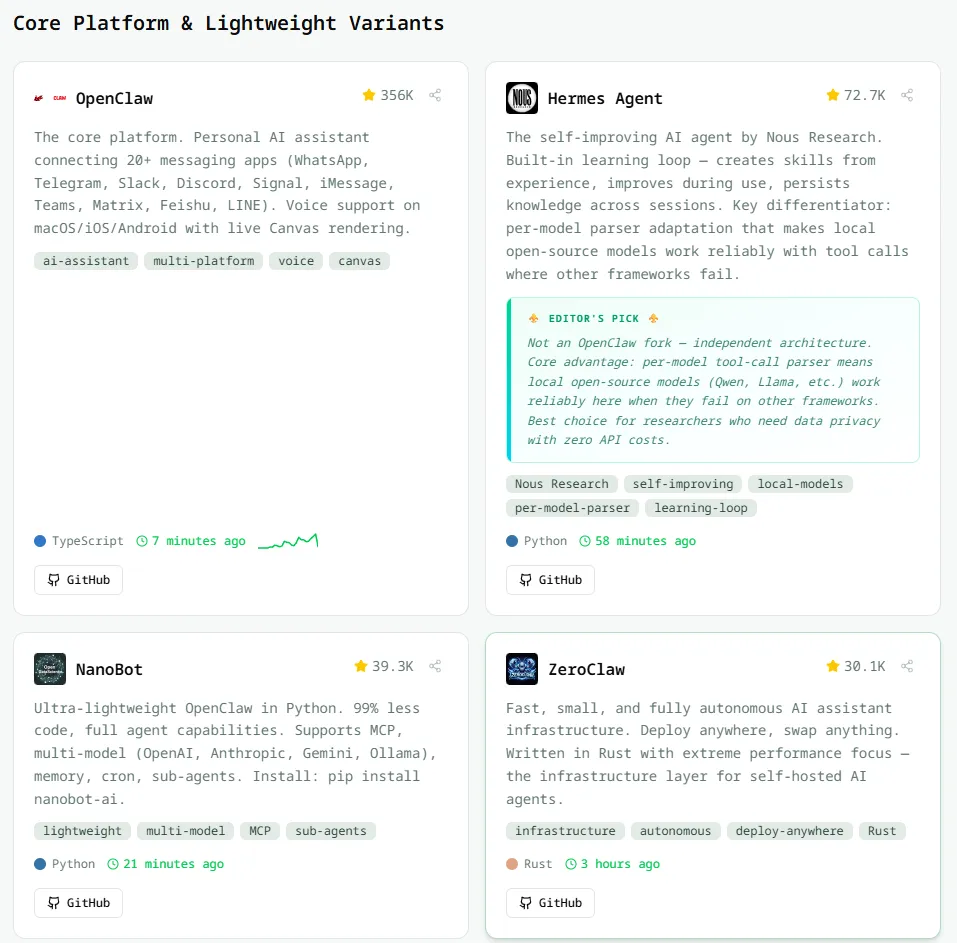Open the ZeroClaw GitHub button

click(550, 903)
